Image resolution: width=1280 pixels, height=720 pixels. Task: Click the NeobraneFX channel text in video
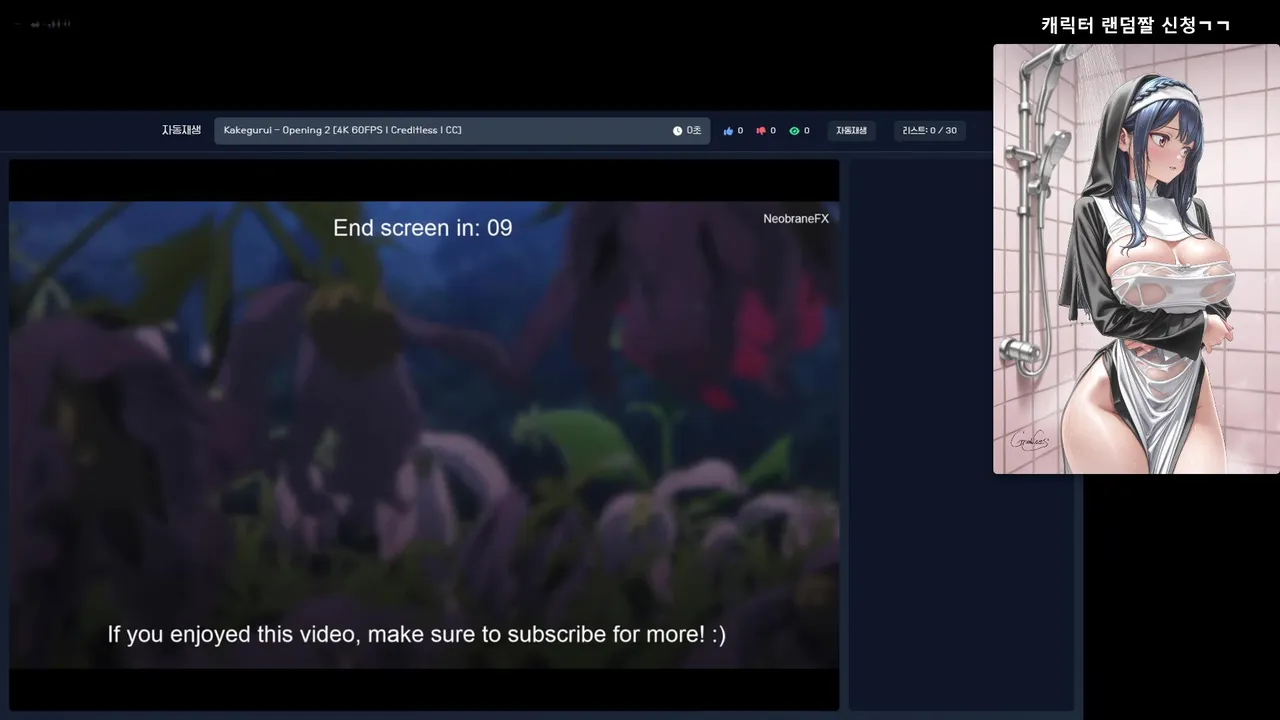(796, 218)
